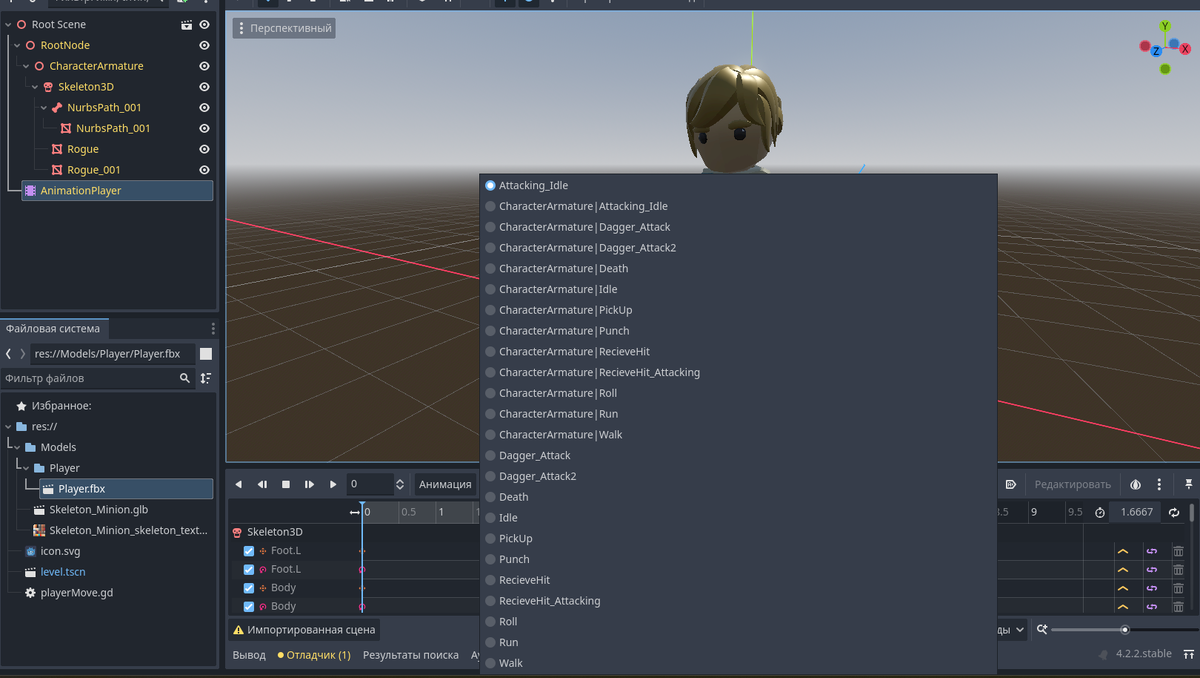This screenshot has width=1200, height=678.
Task: Click the green Y axis gizmo handle
Action: [x=1165, y=26]
